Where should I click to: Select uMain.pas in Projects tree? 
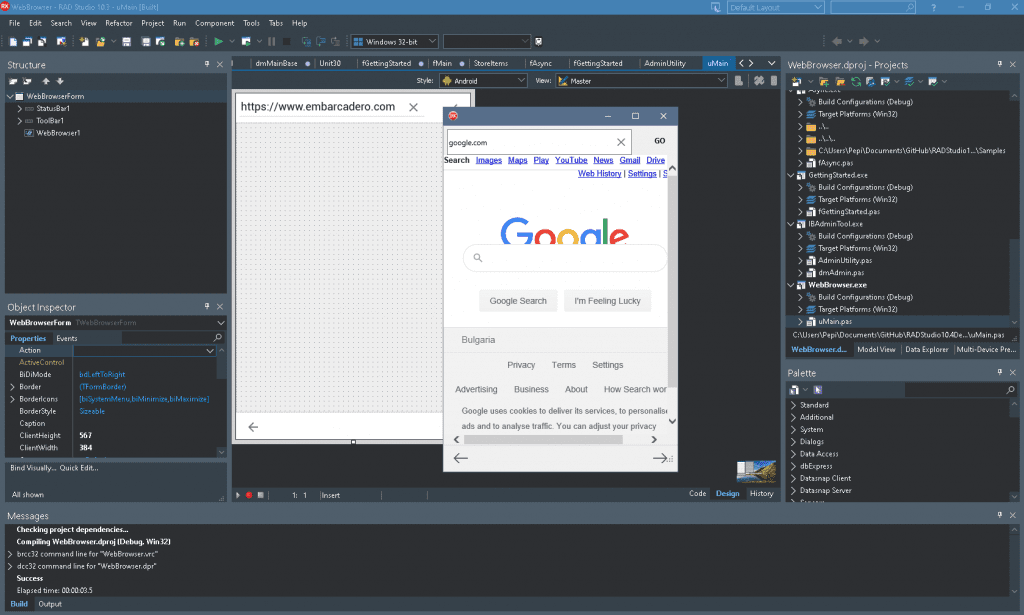835,322
